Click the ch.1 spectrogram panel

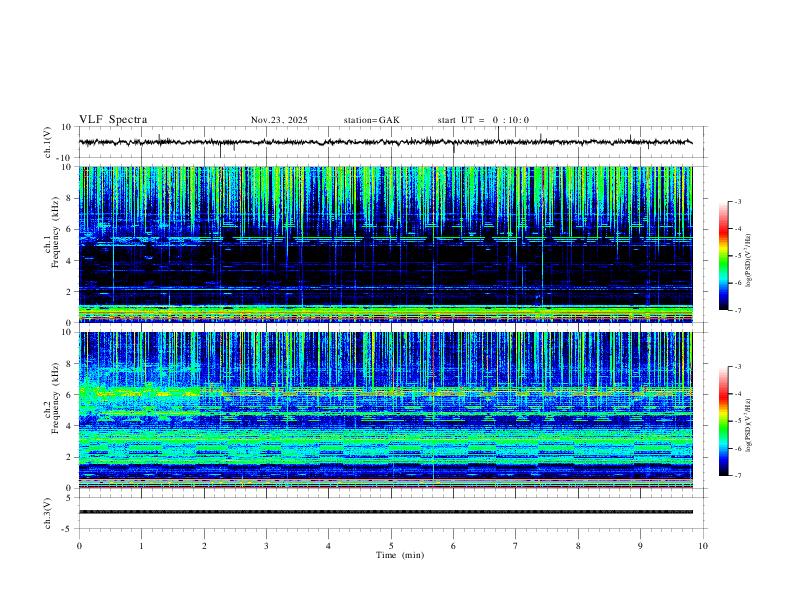(x=386, y=244)
